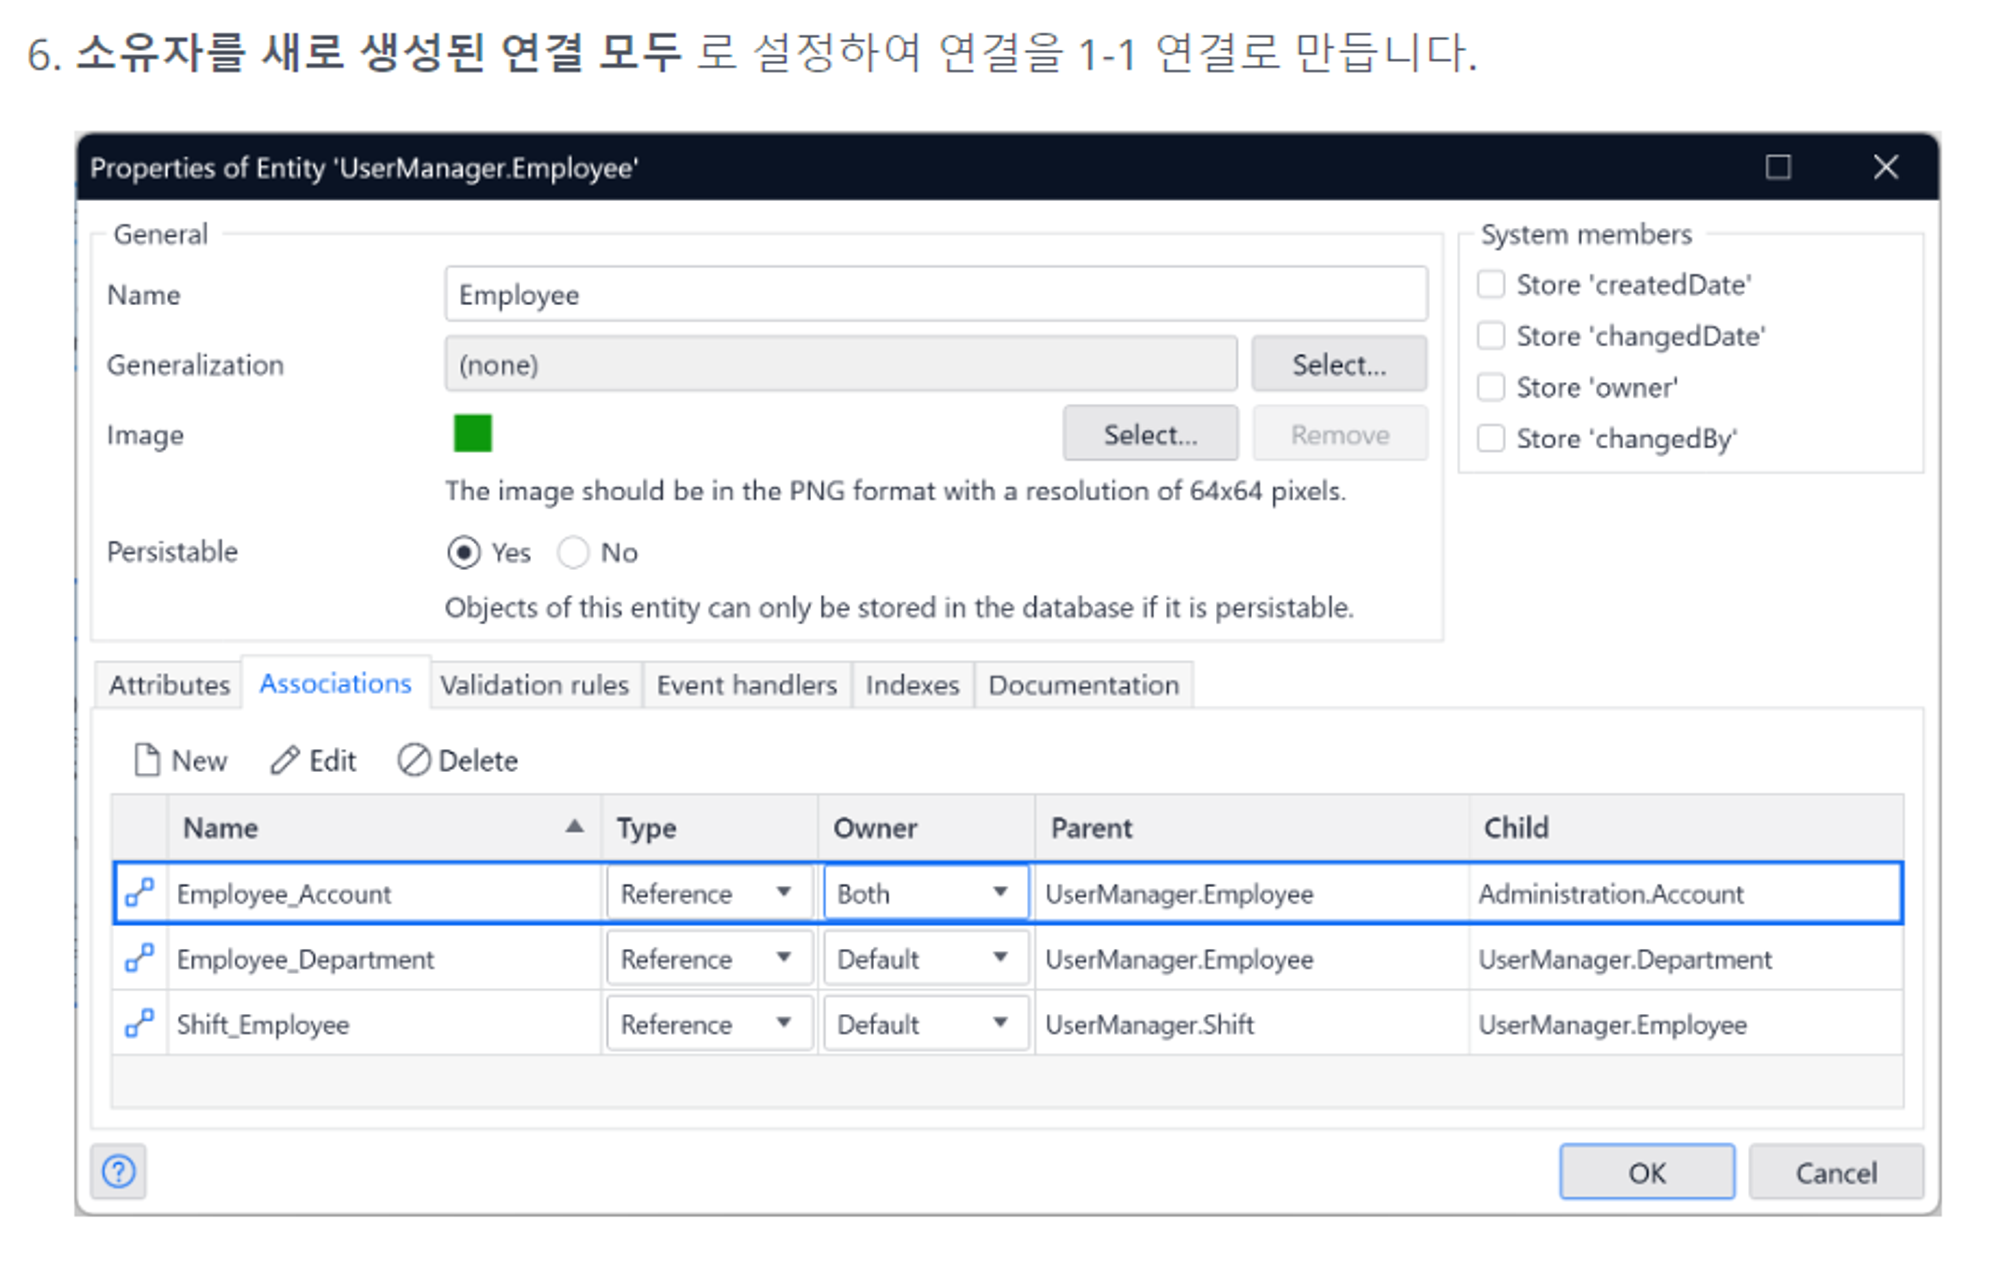Click the Employee_Department association row icon

(x=139, y=958)
